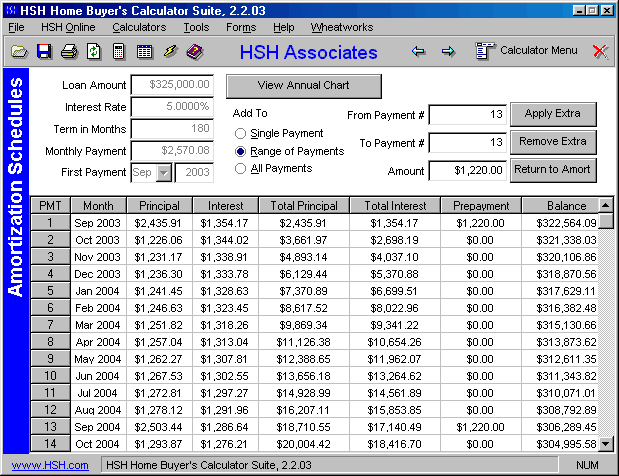Click the Total Interest column header
Screen dimensions: 619x476
point(395,206)
